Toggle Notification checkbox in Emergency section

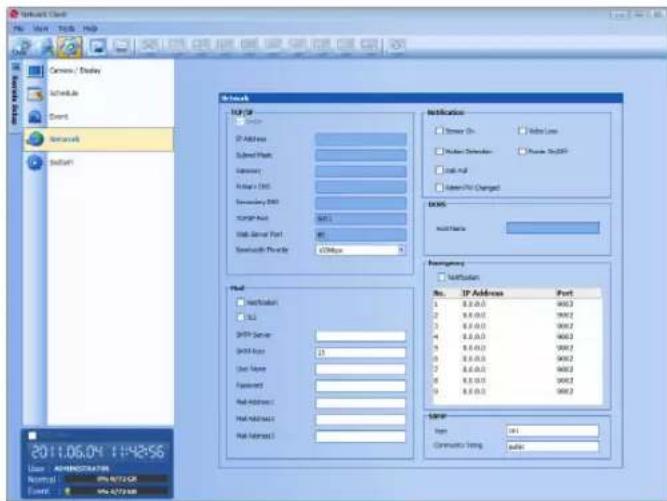[x=442, y=277]
